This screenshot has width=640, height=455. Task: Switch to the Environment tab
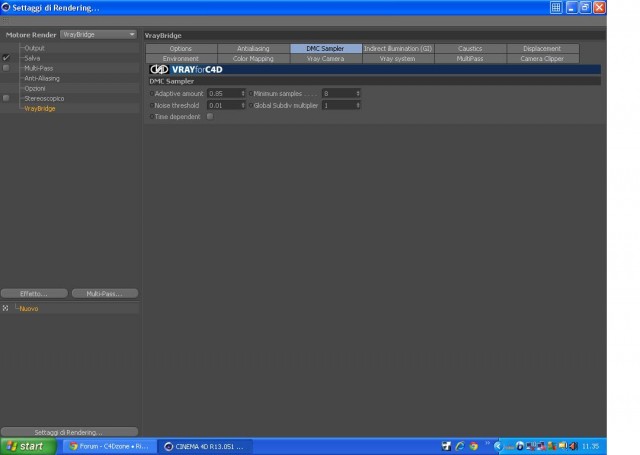pyautogui.click(x=181, y=59)
